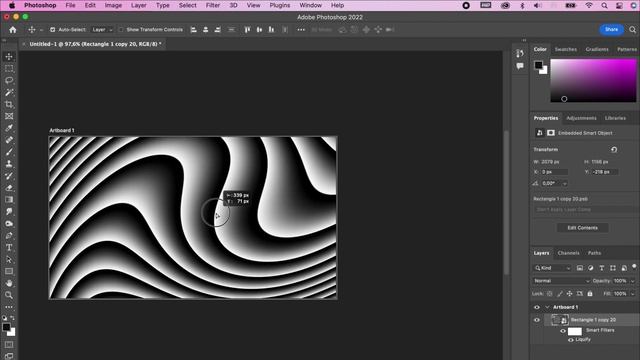Select the Pen tool
The width and height of the screenshot is (640, 360).
pyautogui.click(x=9, y=236)
